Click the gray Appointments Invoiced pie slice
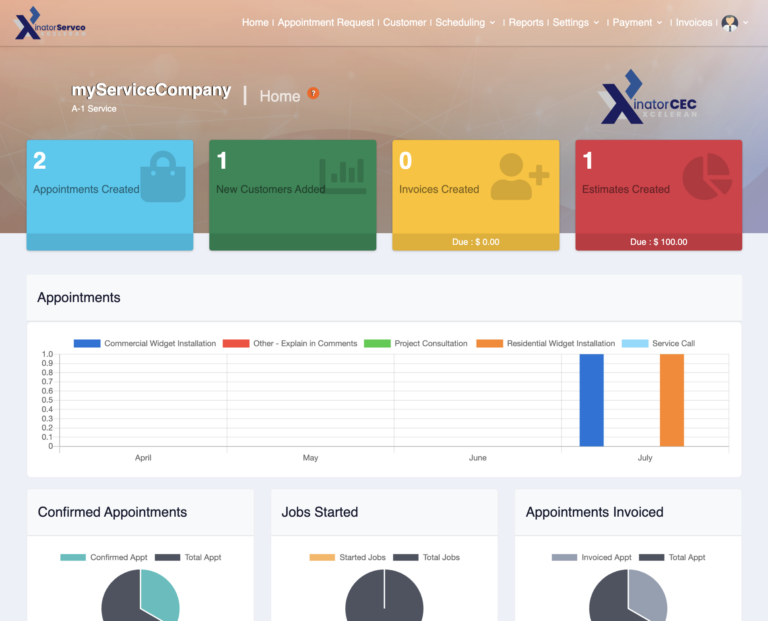Viewport: 768px width, 621px height. pos(648,595)
